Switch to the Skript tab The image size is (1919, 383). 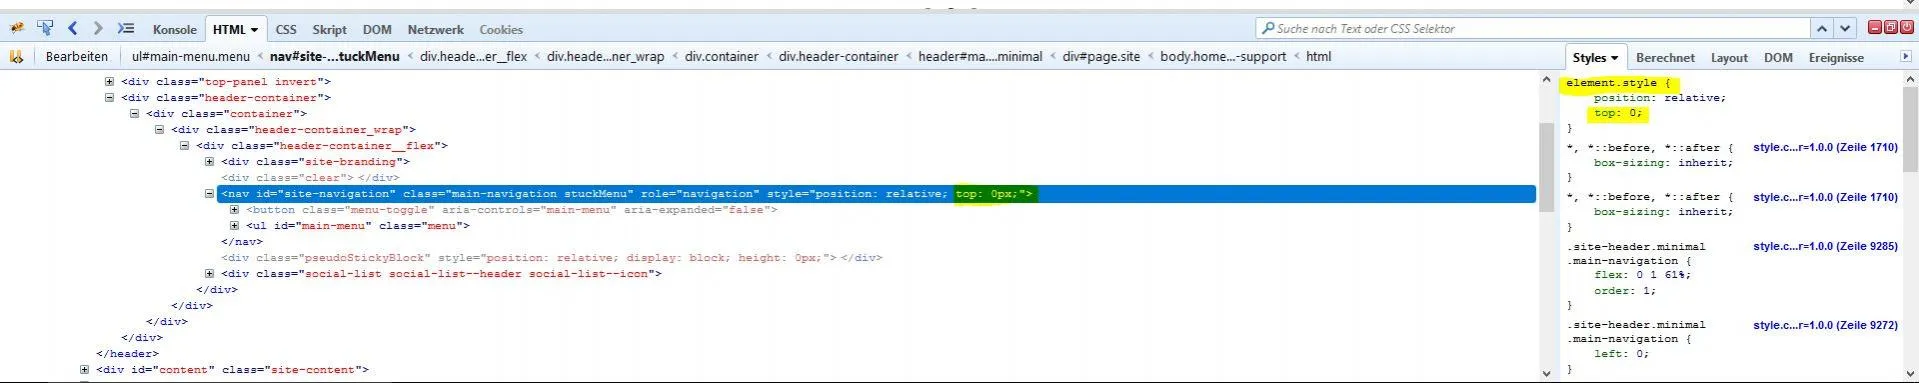click(329, 29)
